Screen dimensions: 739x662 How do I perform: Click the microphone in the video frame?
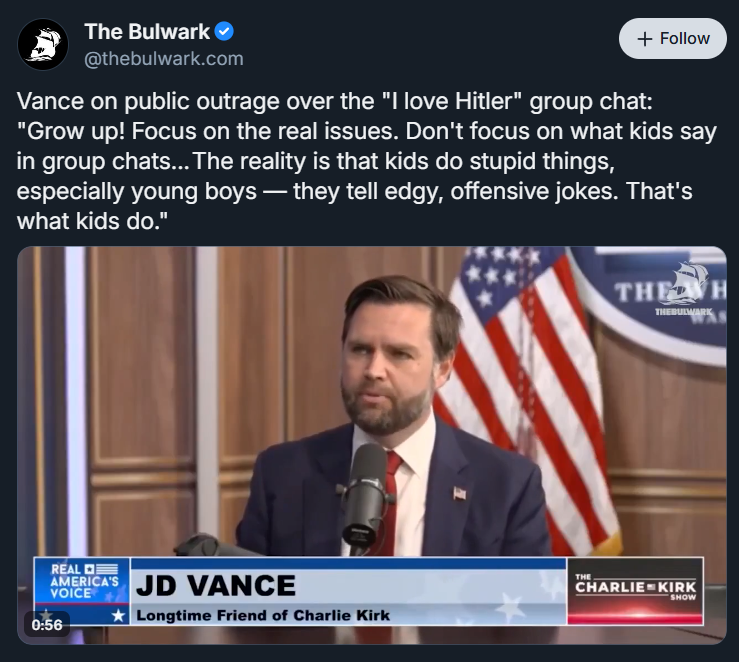(367, 490)
